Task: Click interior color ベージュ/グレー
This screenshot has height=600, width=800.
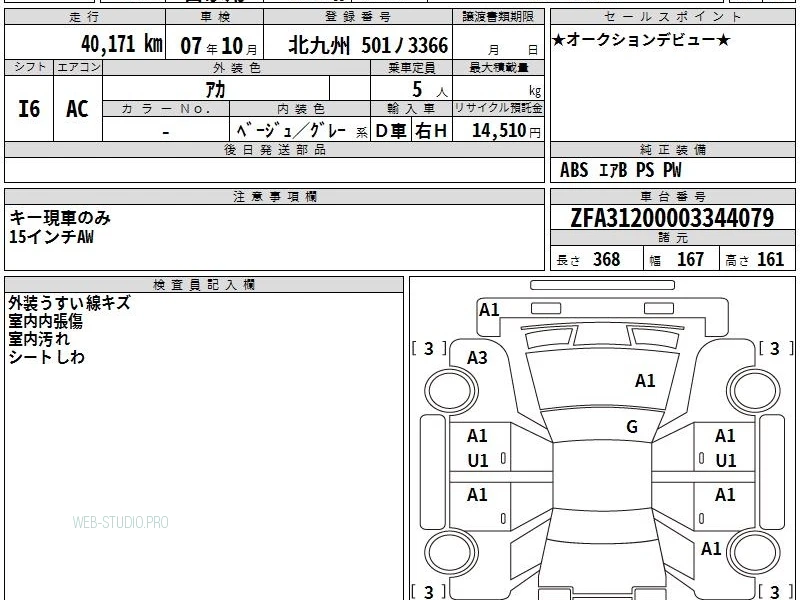Action: pos(291,131)
